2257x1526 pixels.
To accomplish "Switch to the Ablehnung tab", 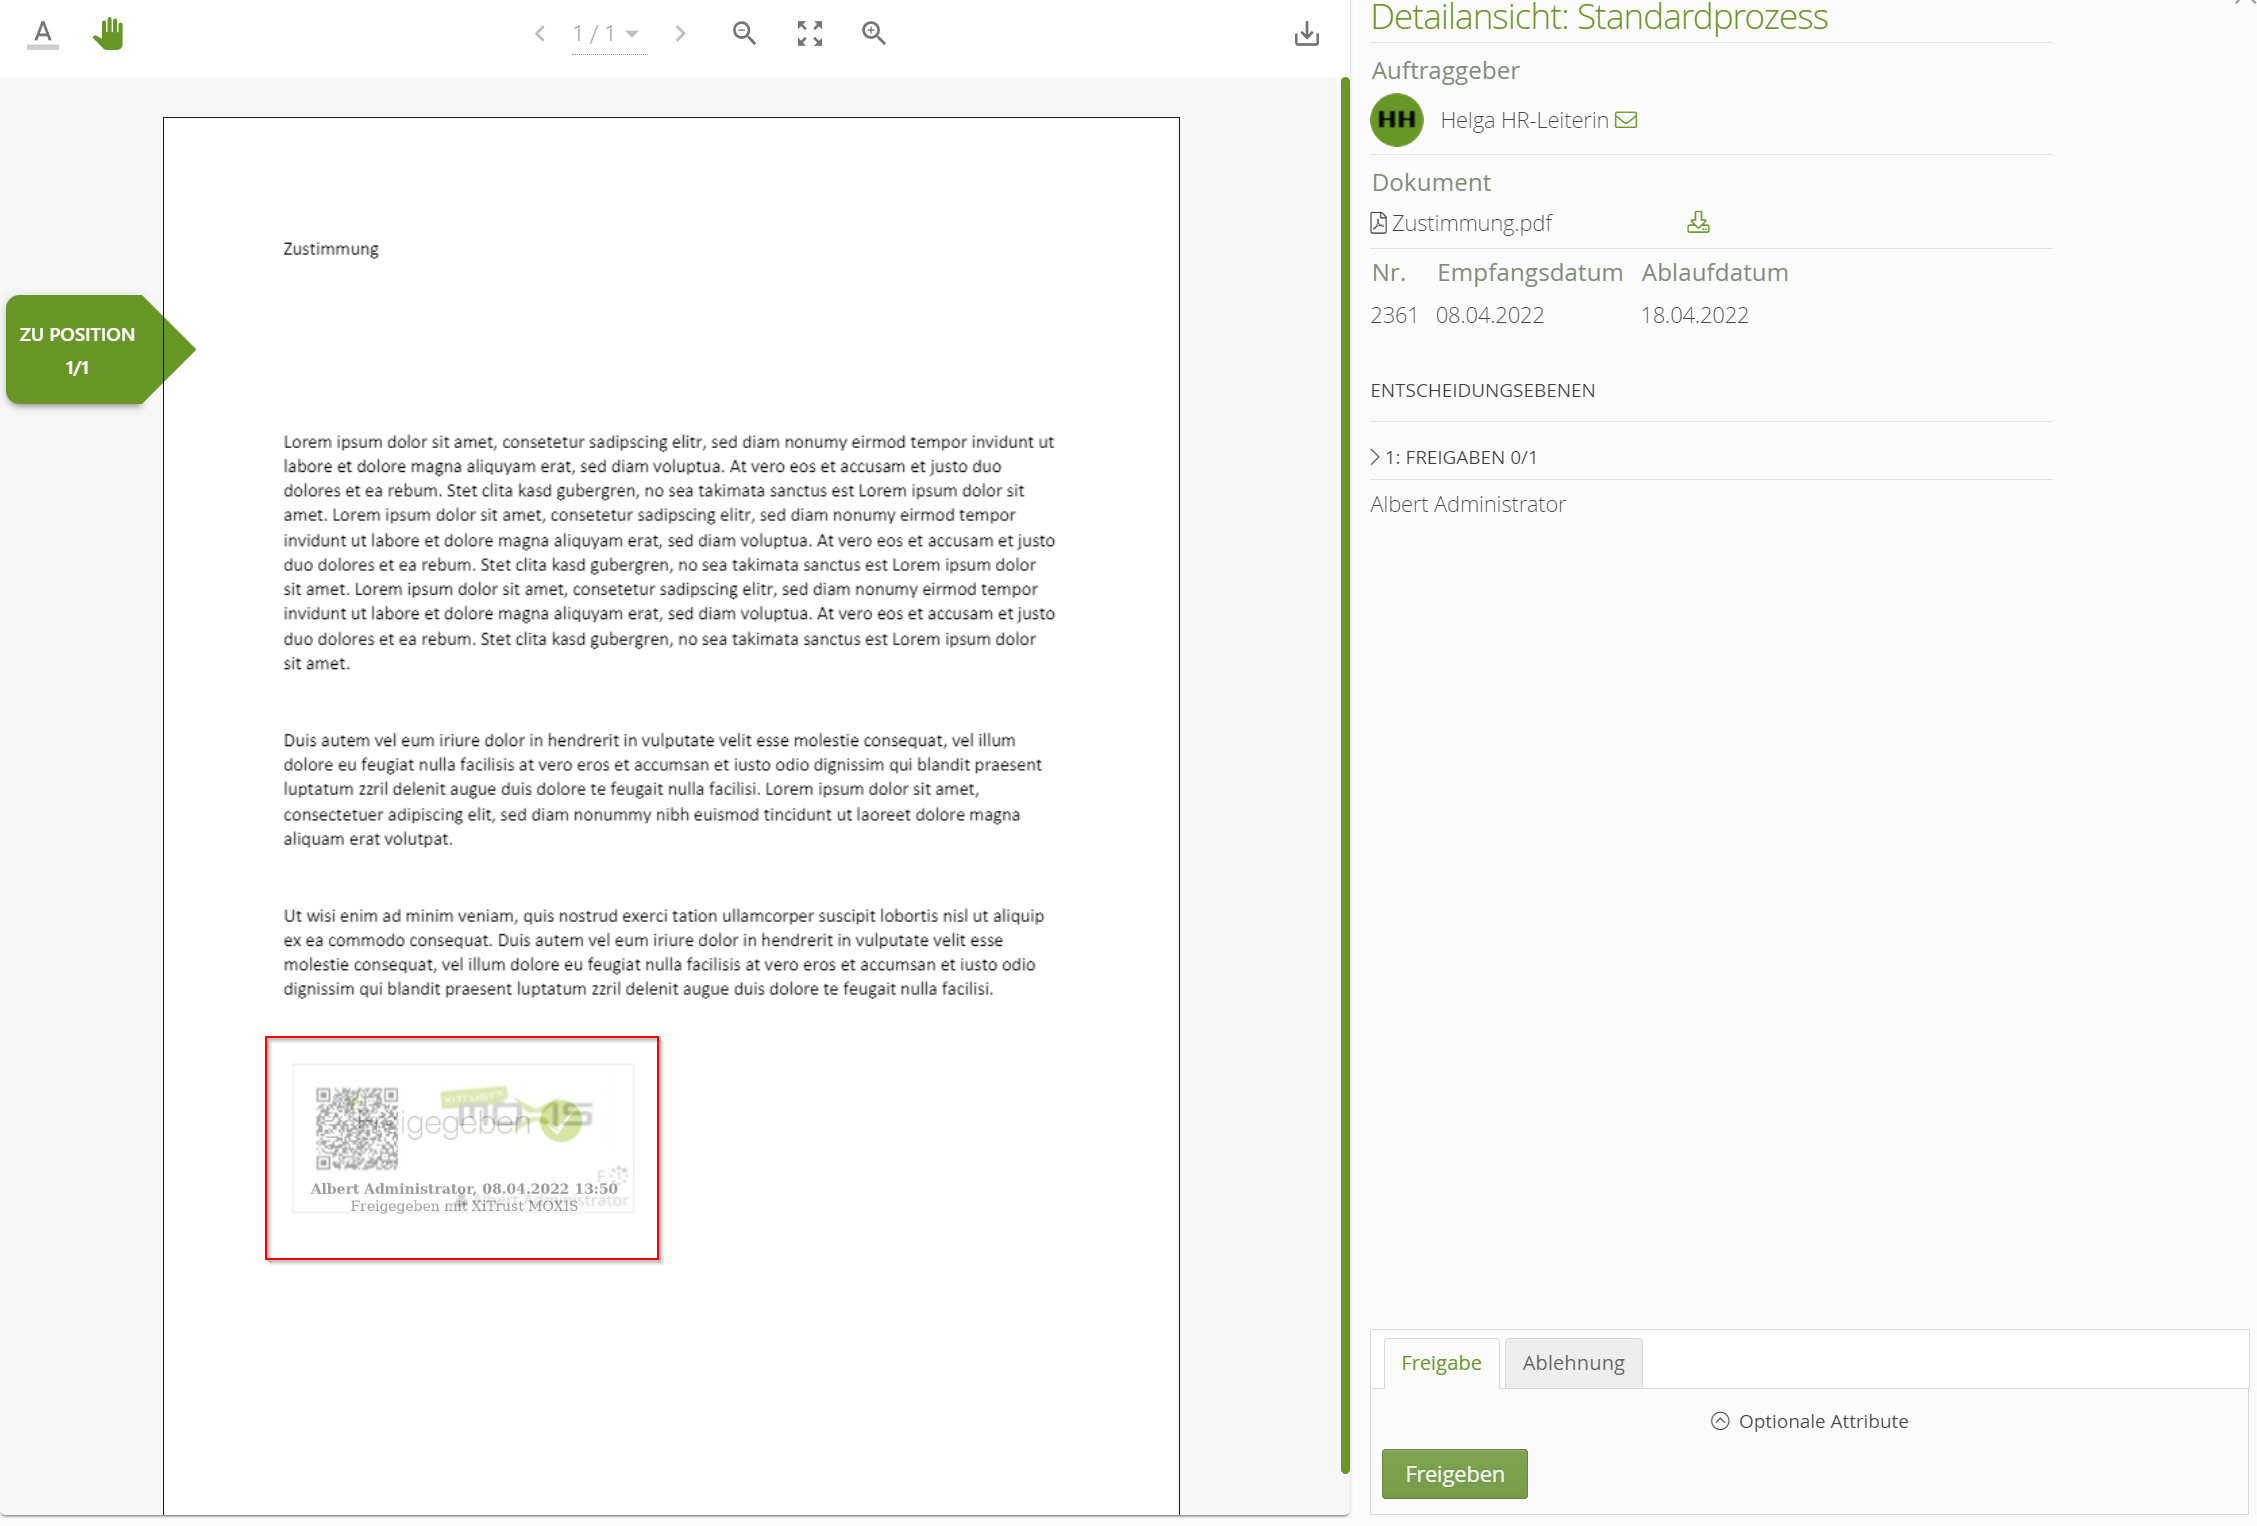I will pyautogui.click(x=1572, y=1363).
